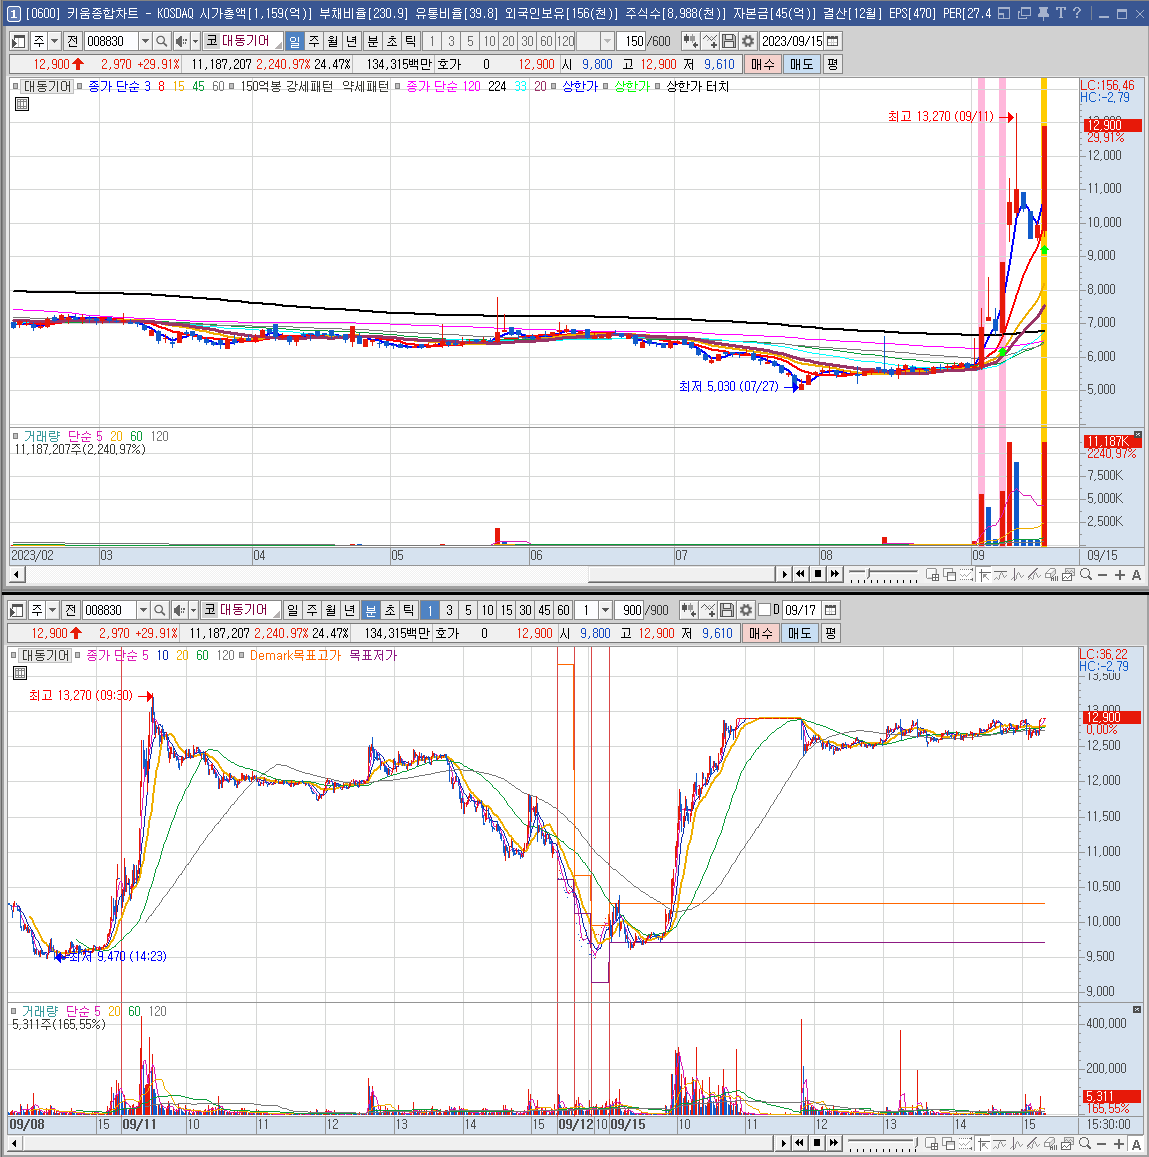
Task: Switch the top chart to the yearly 년 period
Action: [352, 41]
